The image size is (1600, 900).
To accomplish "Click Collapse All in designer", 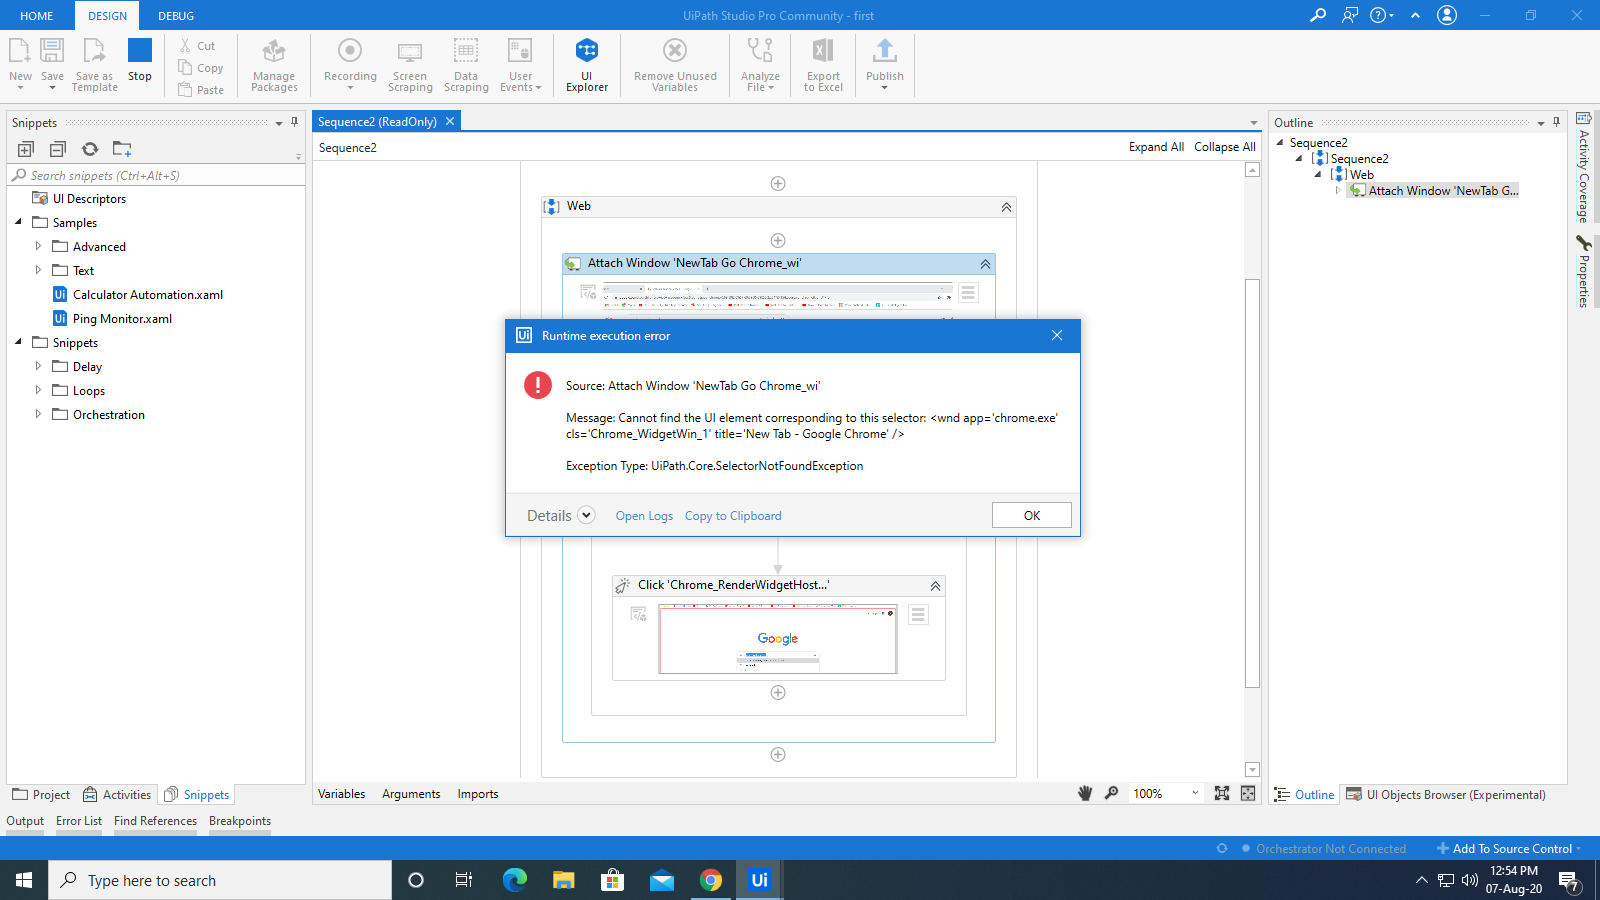I will pyautogui.click(x=1225, y=147).
